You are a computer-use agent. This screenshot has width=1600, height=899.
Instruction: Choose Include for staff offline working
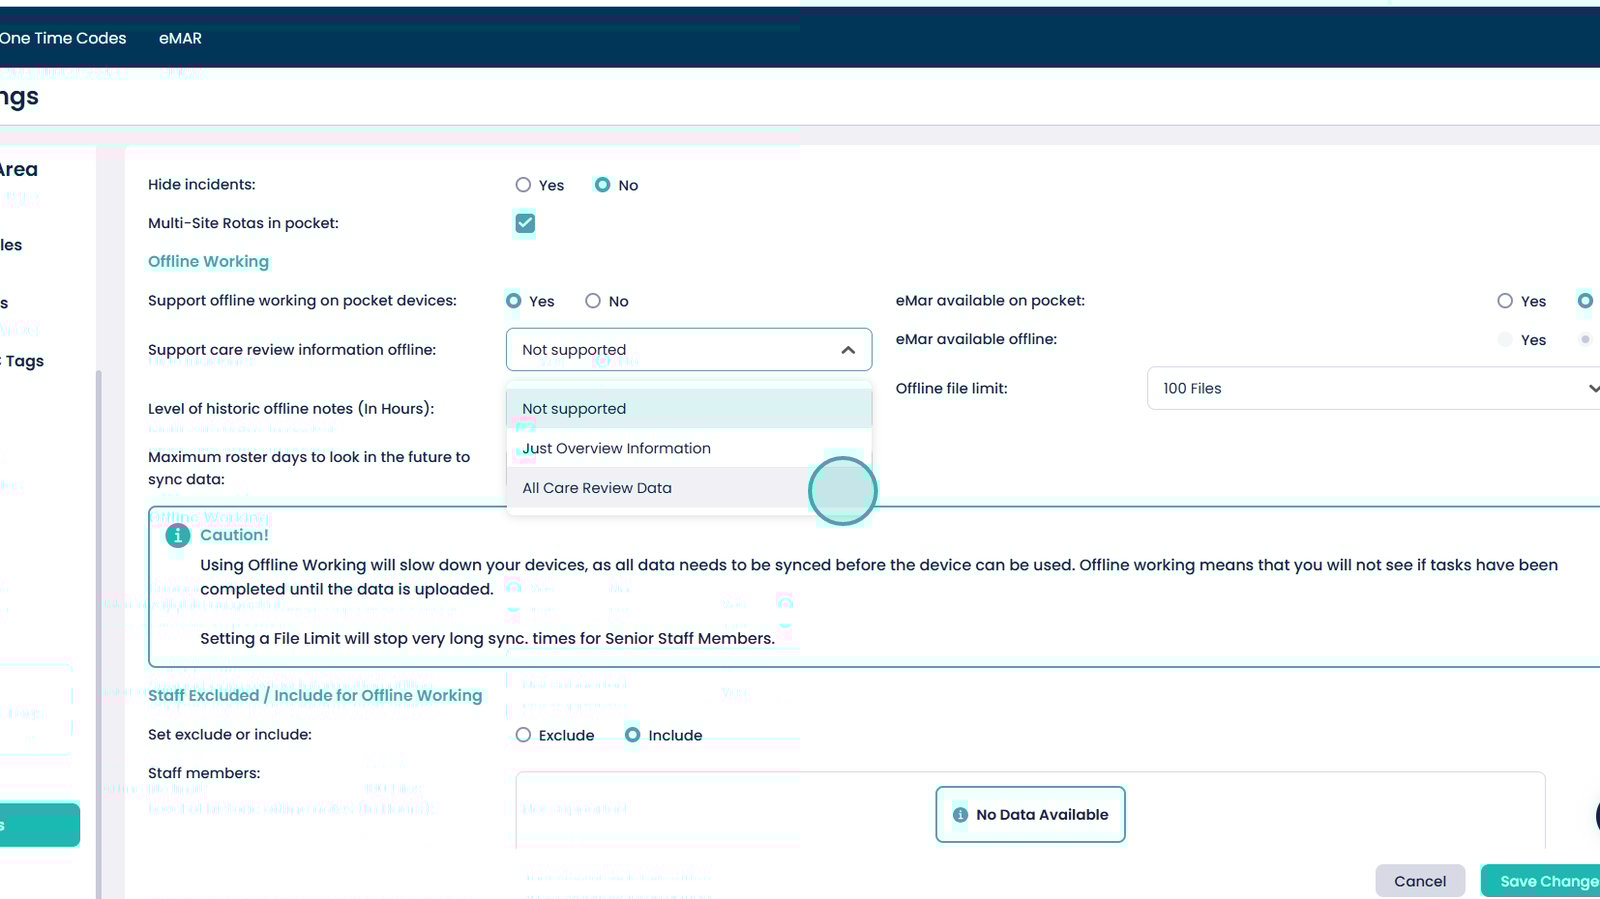click(x=632, y=735)
